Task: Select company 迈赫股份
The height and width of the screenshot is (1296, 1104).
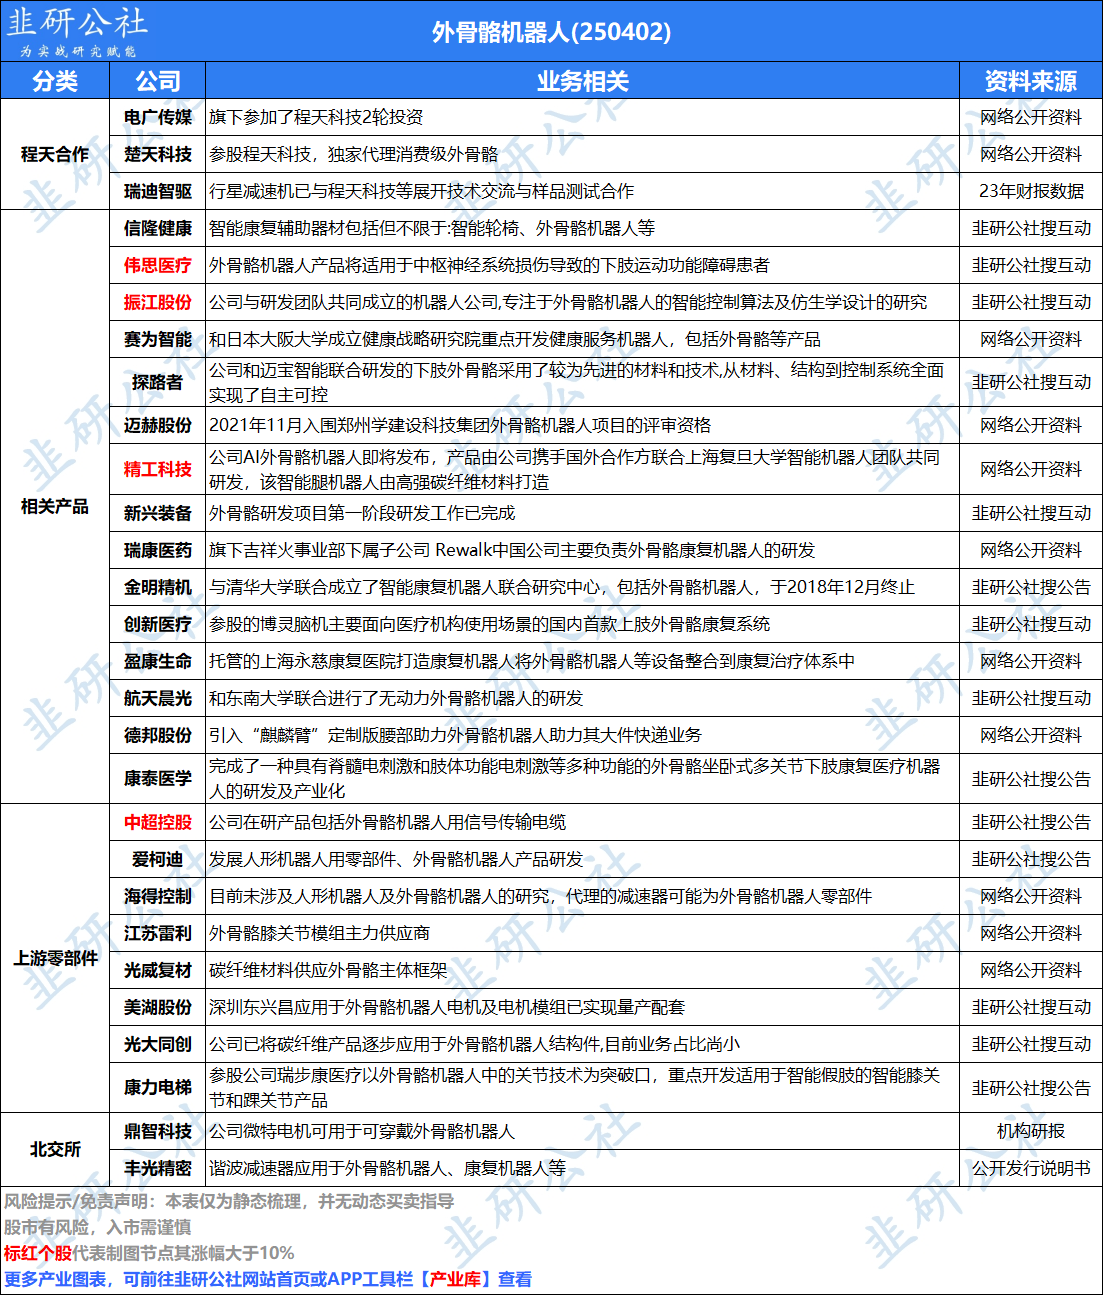Action: tap(158, 425)
